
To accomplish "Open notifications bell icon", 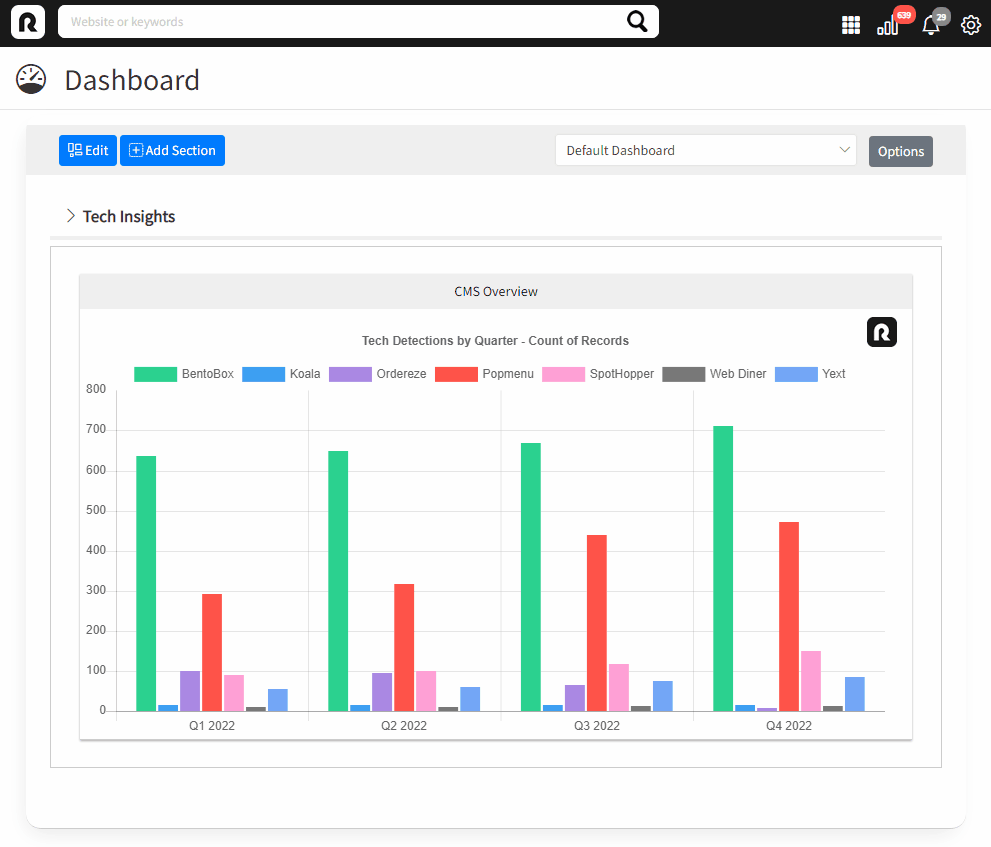I will pos(931,25).
